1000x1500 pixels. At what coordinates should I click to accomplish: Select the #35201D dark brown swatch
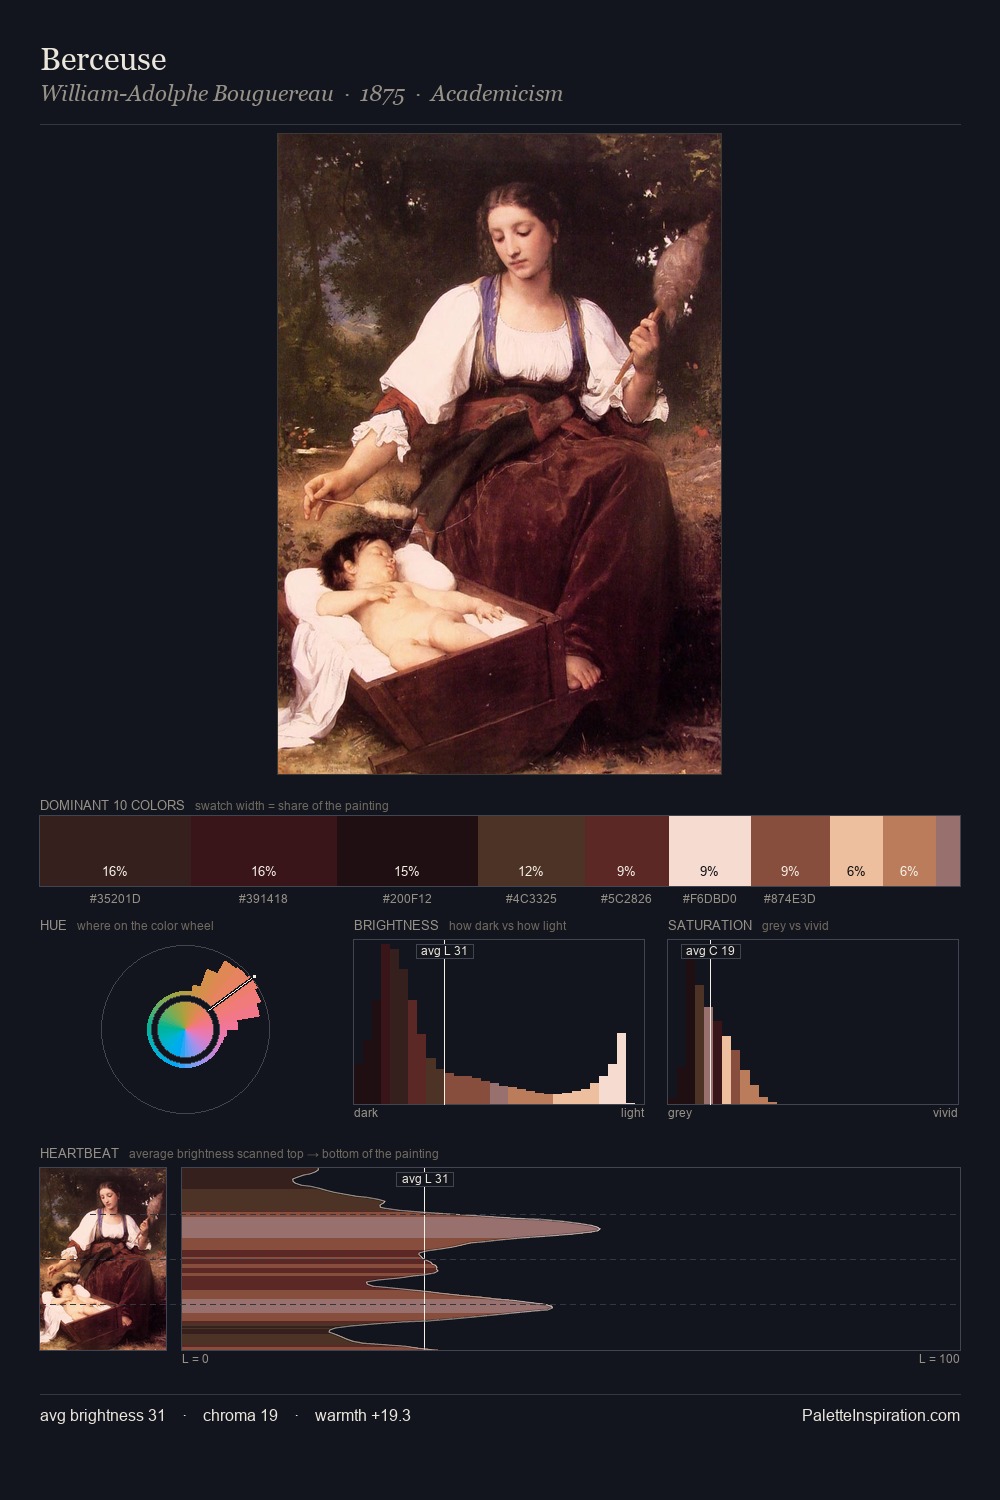point(115,851)
